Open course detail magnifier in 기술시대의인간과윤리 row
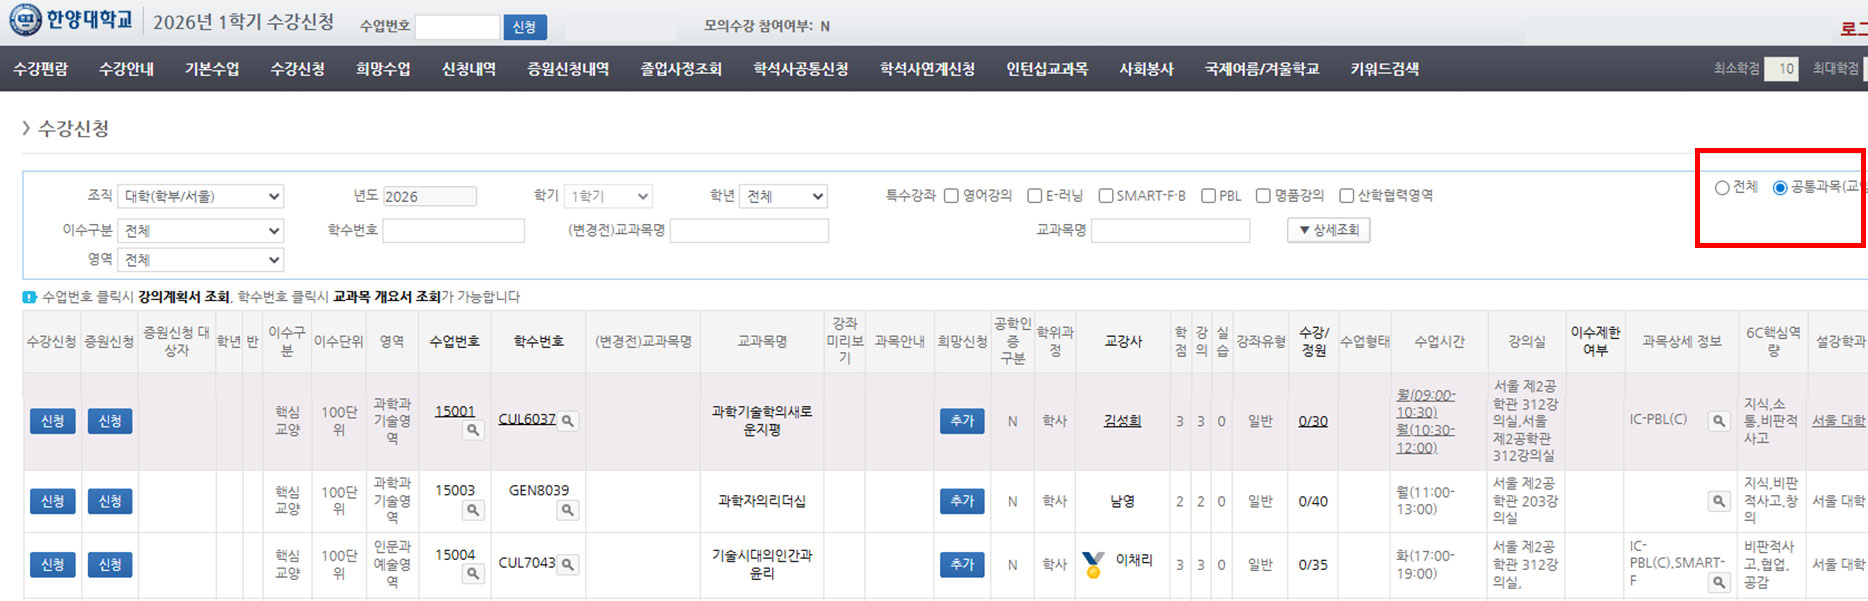 pyautogui.click(x=1719, y=582)
